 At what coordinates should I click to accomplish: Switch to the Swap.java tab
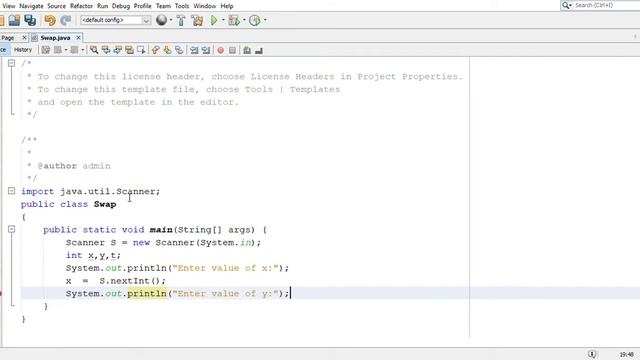coord(55,38)
